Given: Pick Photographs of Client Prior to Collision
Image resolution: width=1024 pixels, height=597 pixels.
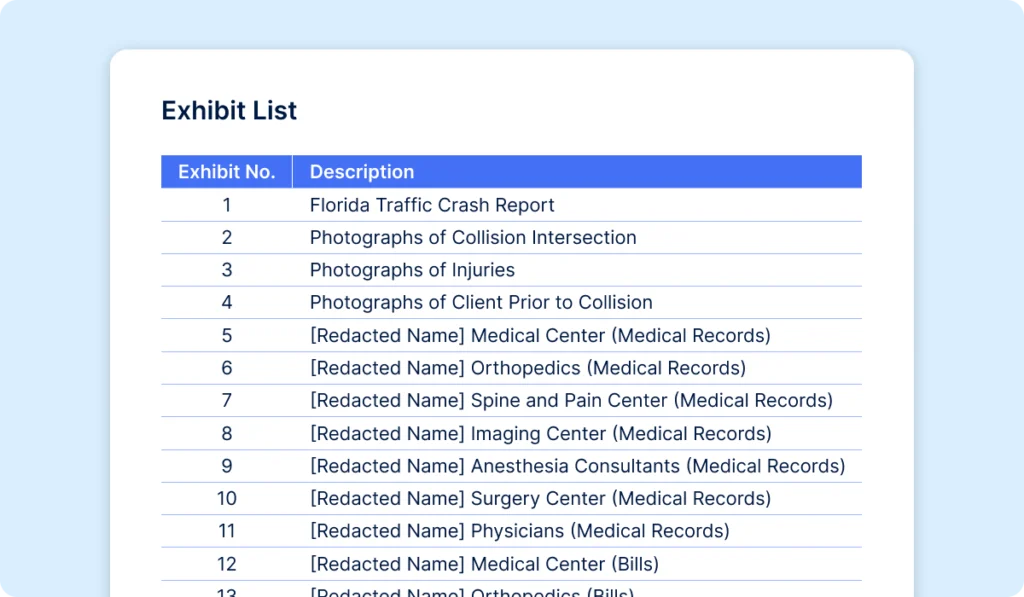Looking at the screenshot, I should click(481, 302).
